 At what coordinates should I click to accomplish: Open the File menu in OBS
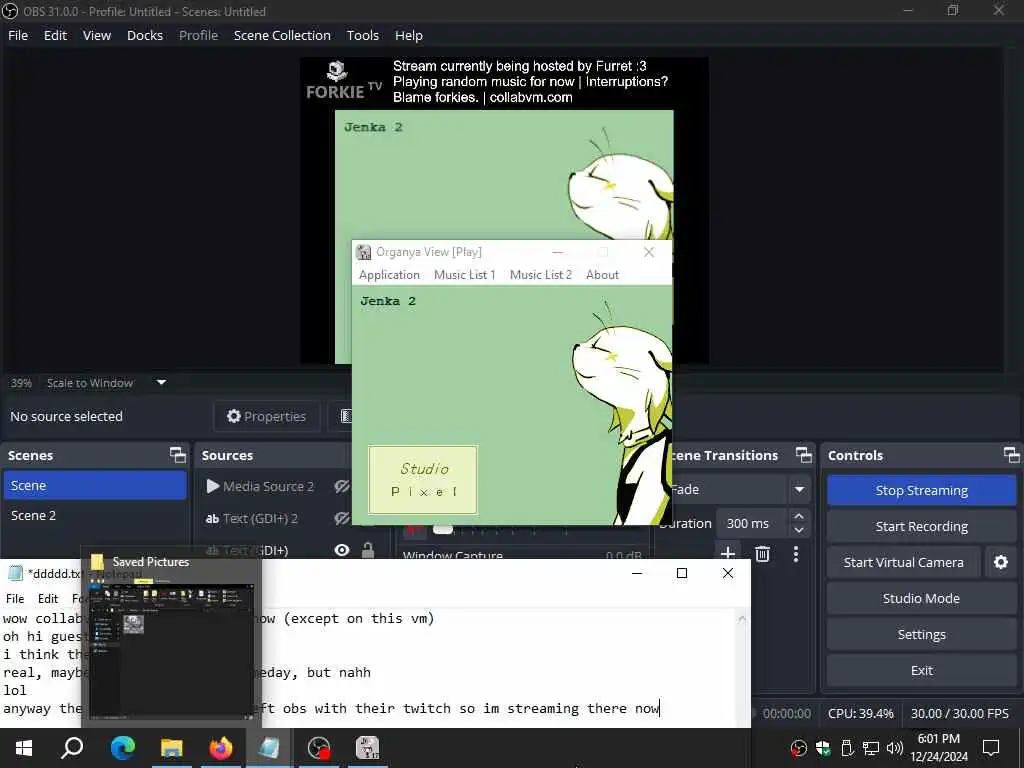pyautogui.click(x=18, y=35)
